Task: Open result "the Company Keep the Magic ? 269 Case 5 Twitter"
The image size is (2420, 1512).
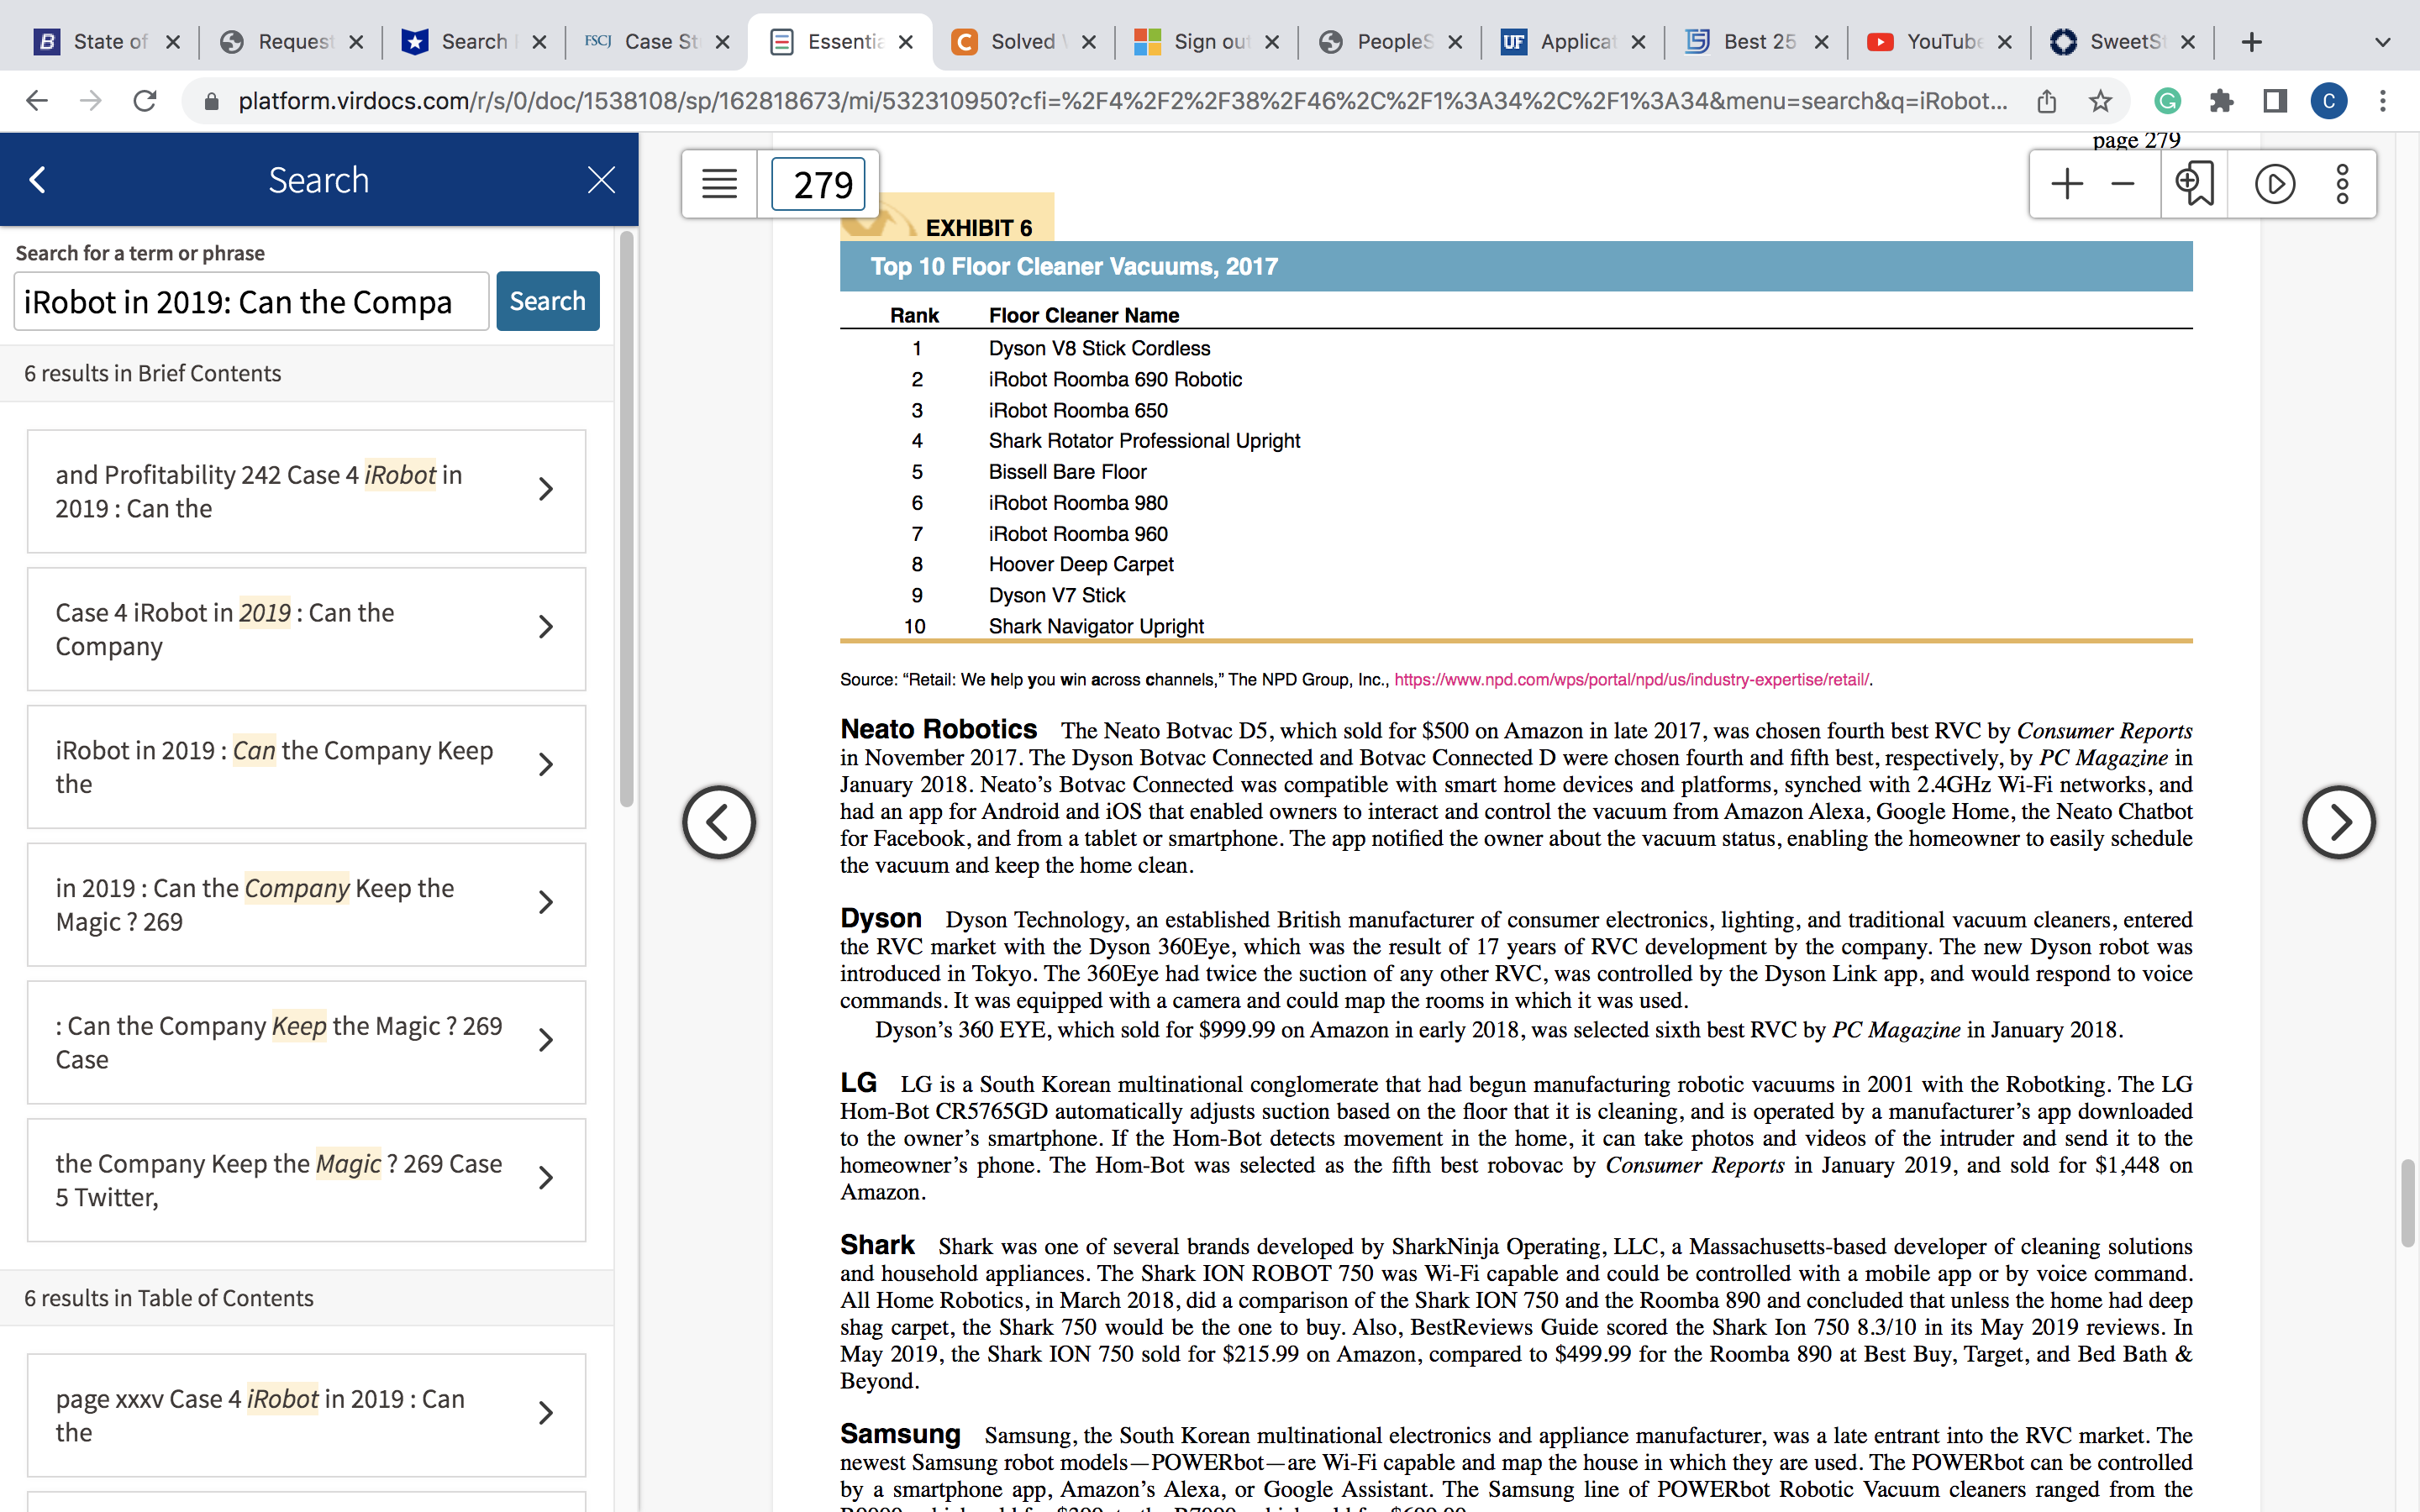Action: 306,1180
